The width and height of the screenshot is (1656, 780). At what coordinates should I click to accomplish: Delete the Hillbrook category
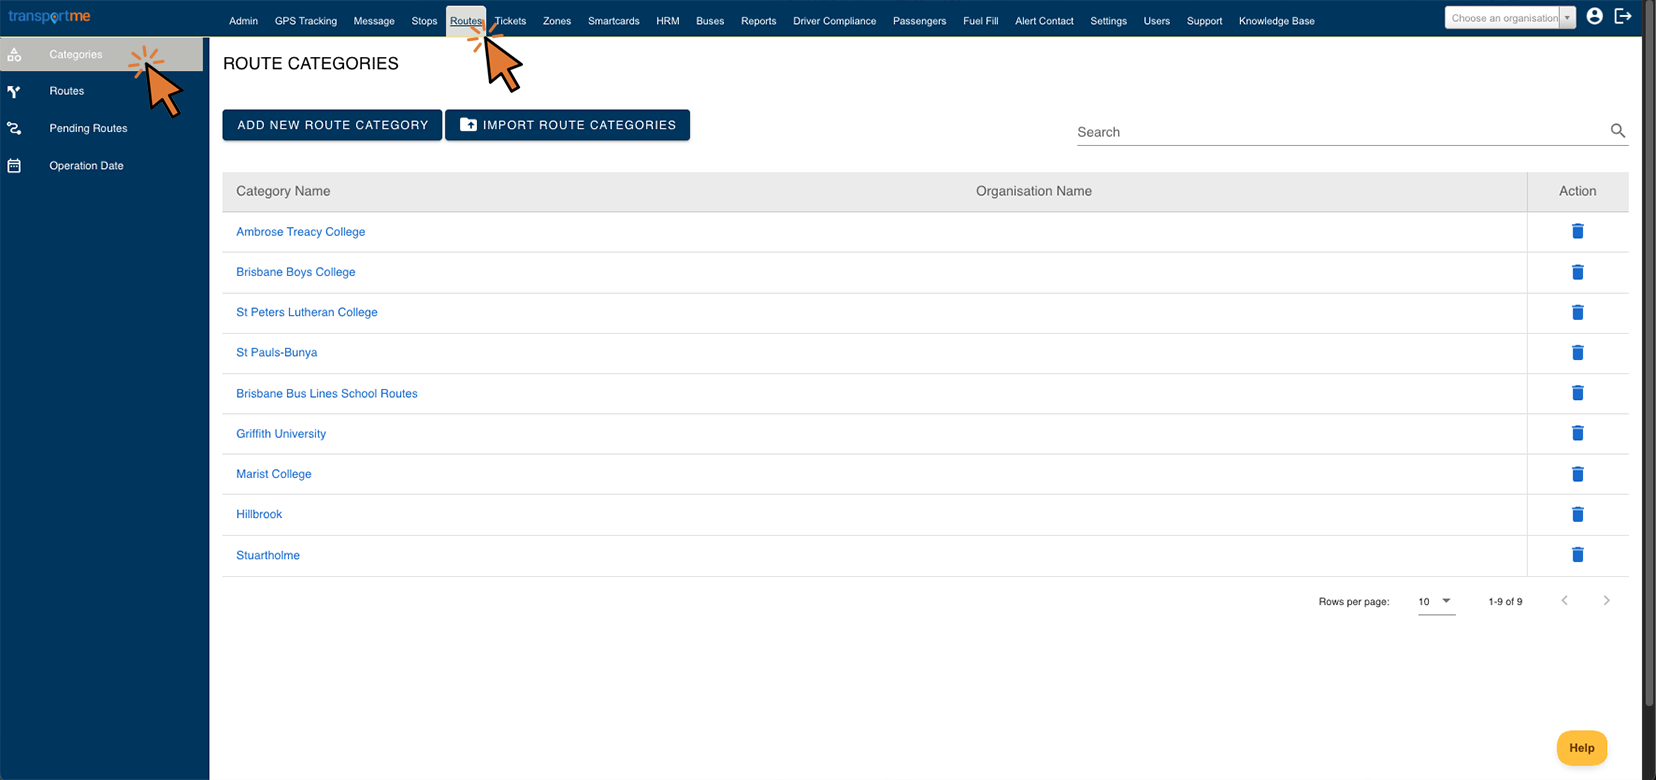[x=1577, y=514]
